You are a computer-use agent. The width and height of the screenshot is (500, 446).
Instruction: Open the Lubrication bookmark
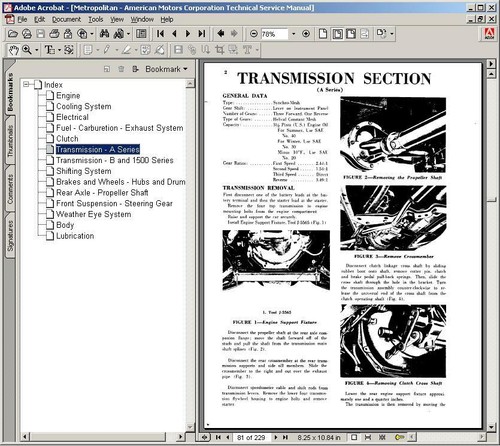point(75,236)
